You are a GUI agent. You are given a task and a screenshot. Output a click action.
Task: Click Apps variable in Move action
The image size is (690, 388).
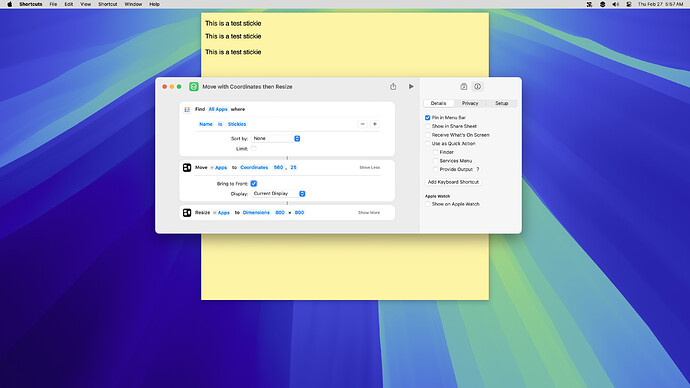point(219,168)
